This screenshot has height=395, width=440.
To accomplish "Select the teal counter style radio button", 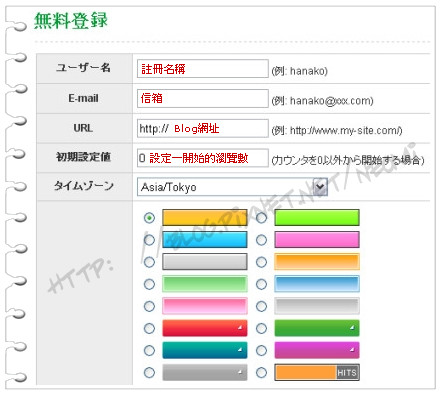I will (x=149, y=350).
